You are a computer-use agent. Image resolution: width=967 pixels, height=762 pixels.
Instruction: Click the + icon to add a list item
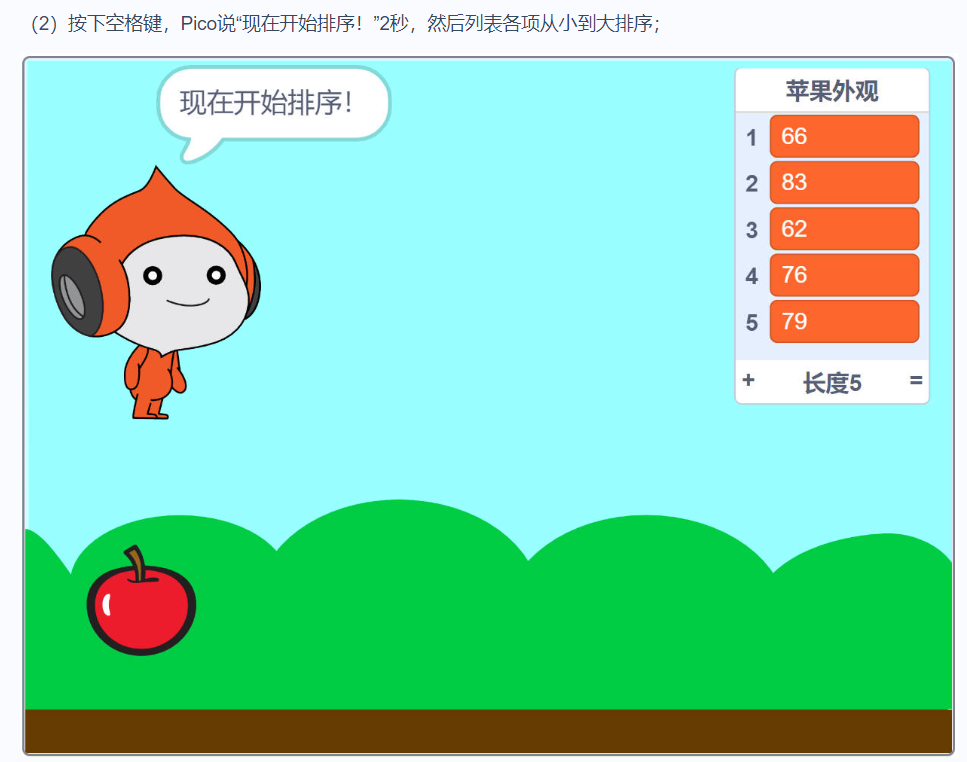tap(748, 381)
